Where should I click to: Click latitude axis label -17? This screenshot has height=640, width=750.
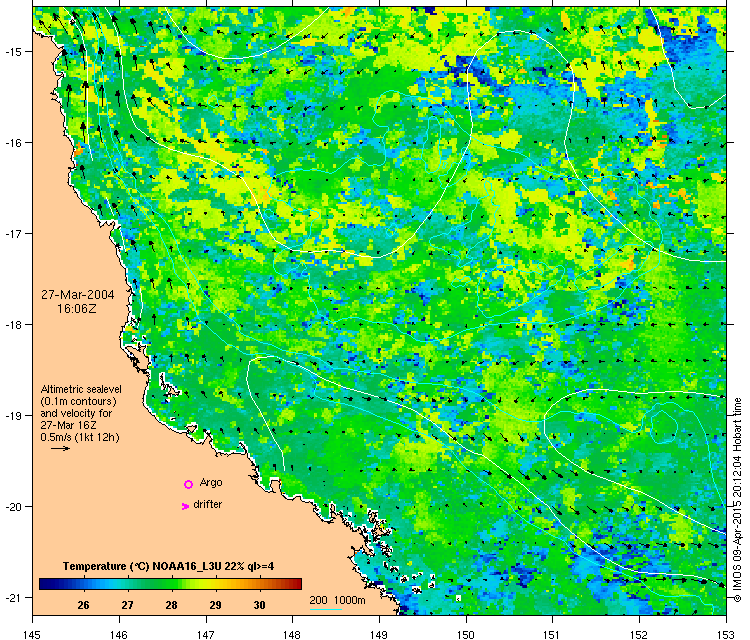coord(12,233)
